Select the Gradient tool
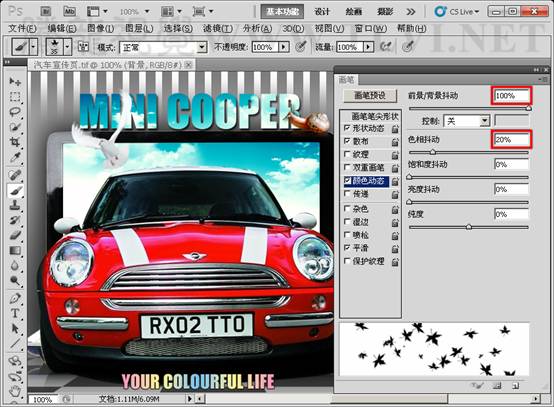This screenshot has width=554, height=407. coord(15,250)
